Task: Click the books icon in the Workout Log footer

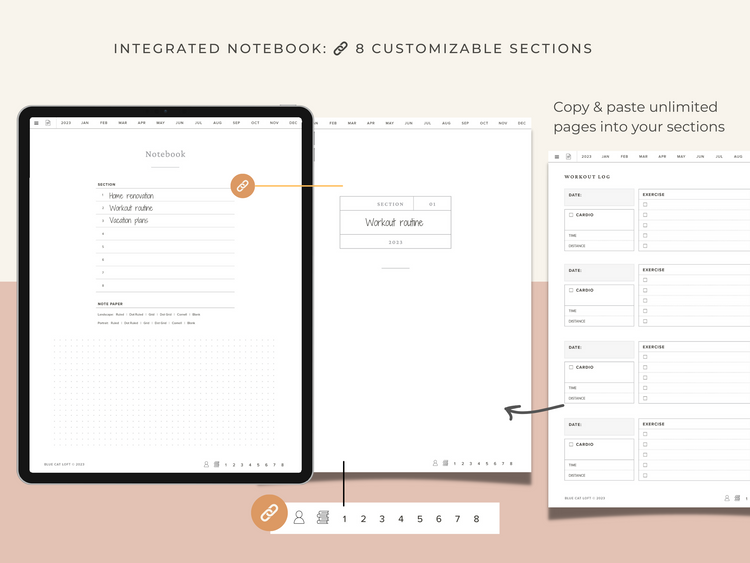Action: click(x=737, y=497)
